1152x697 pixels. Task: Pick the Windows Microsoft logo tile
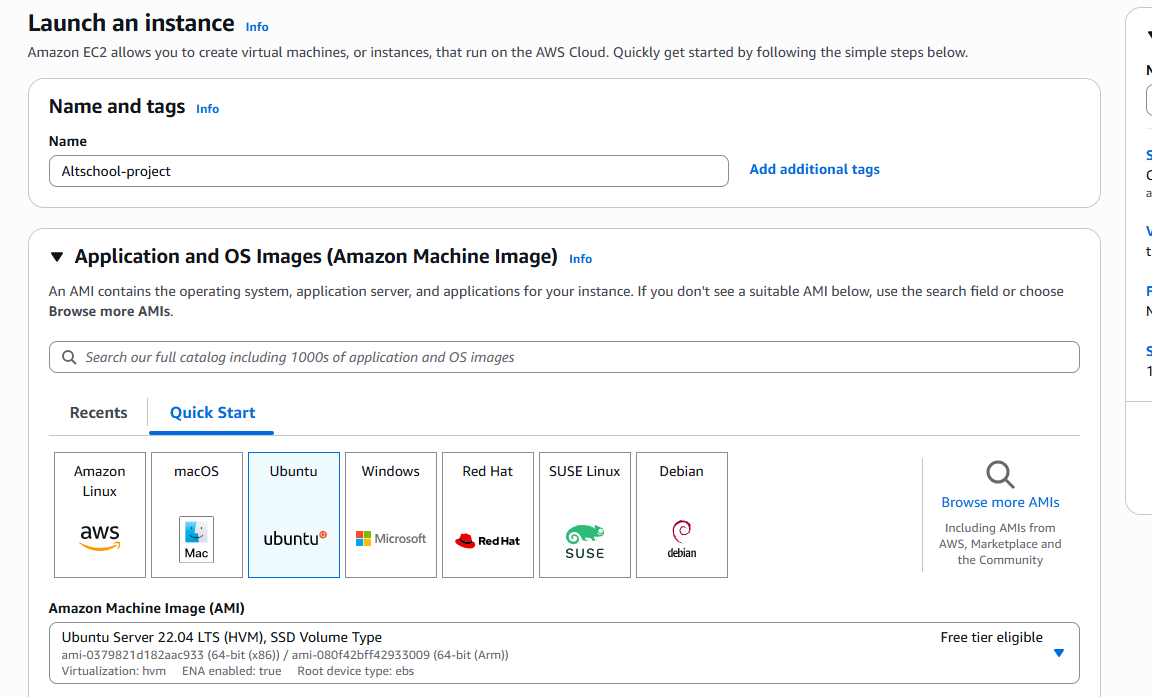point(391,515)
